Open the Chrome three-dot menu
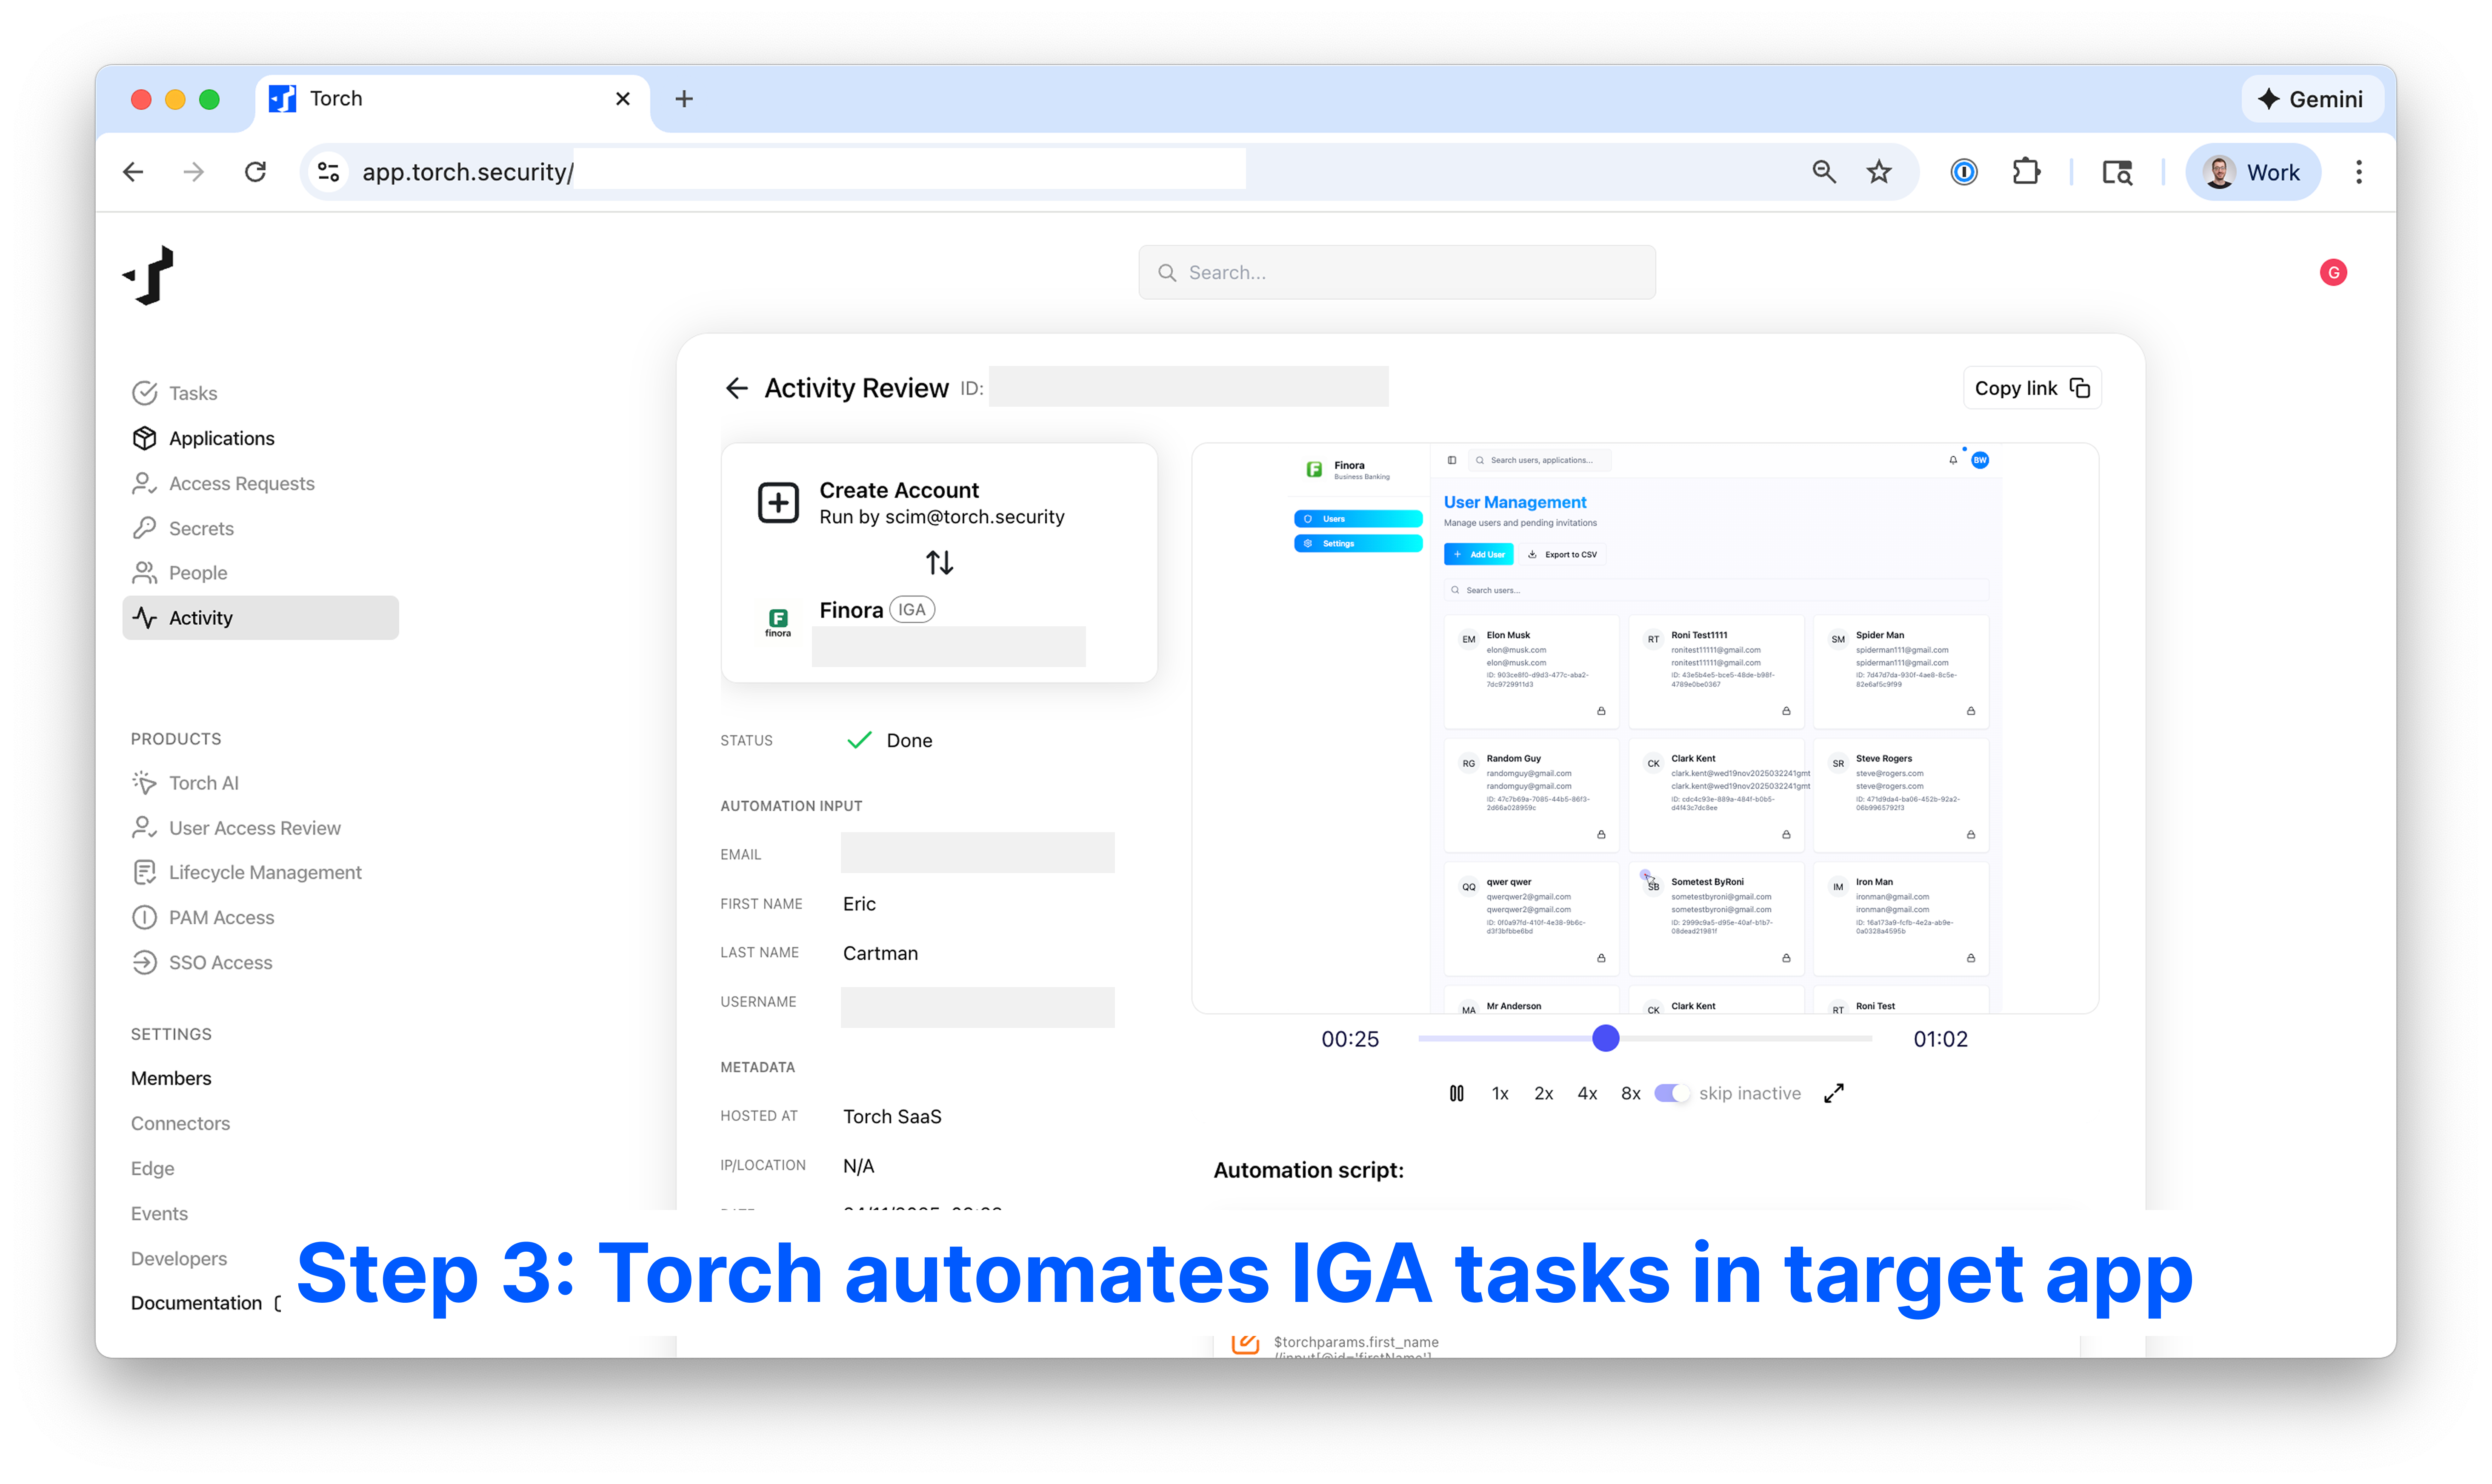 pyautogui.click(x=2359, y=172)
